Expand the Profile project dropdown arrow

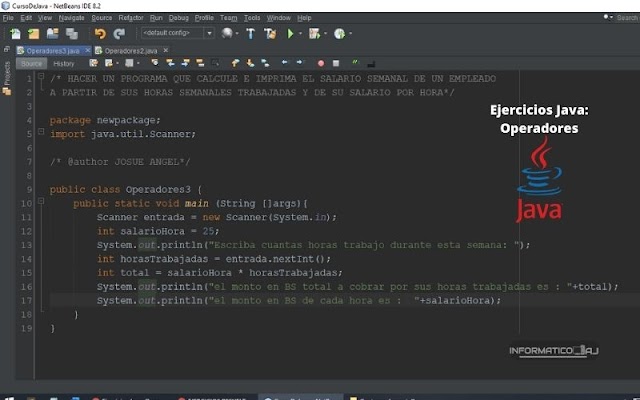pos(350,33)
